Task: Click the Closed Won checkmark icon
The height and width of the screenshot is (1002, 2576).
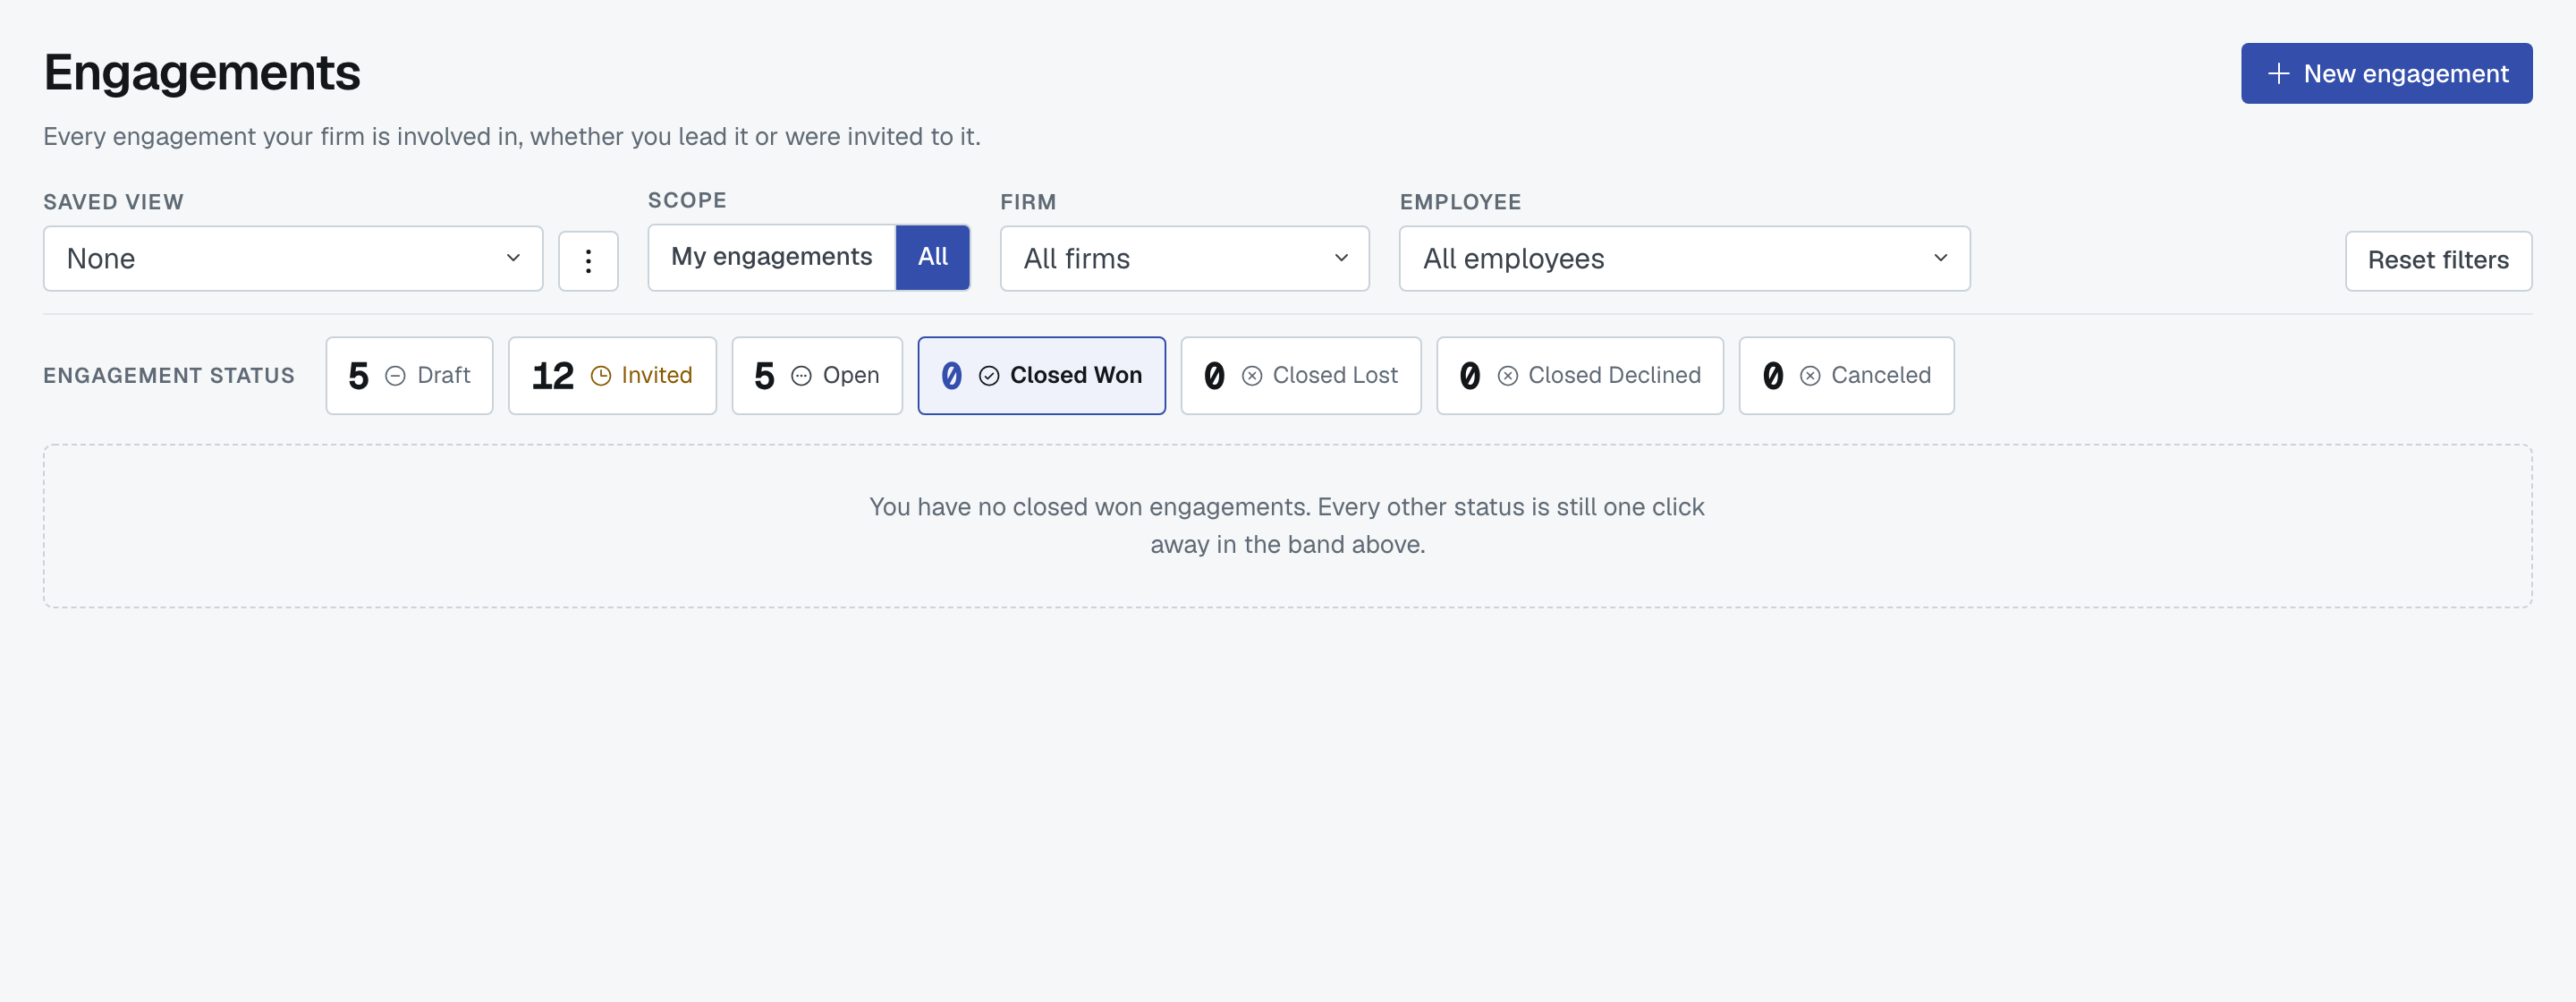Action: [988, 376]
